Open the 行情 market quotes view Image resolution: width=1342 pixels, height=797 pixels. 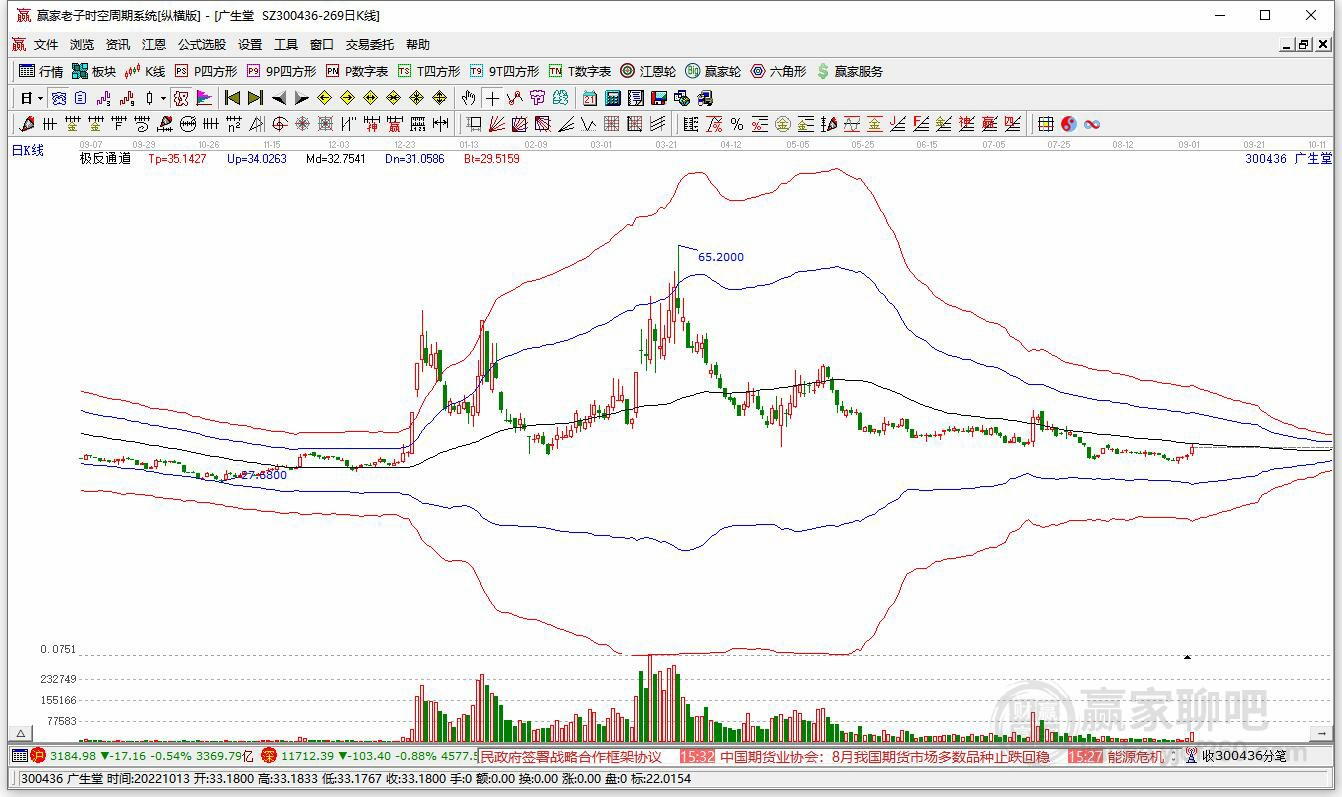tap(41, 71)
